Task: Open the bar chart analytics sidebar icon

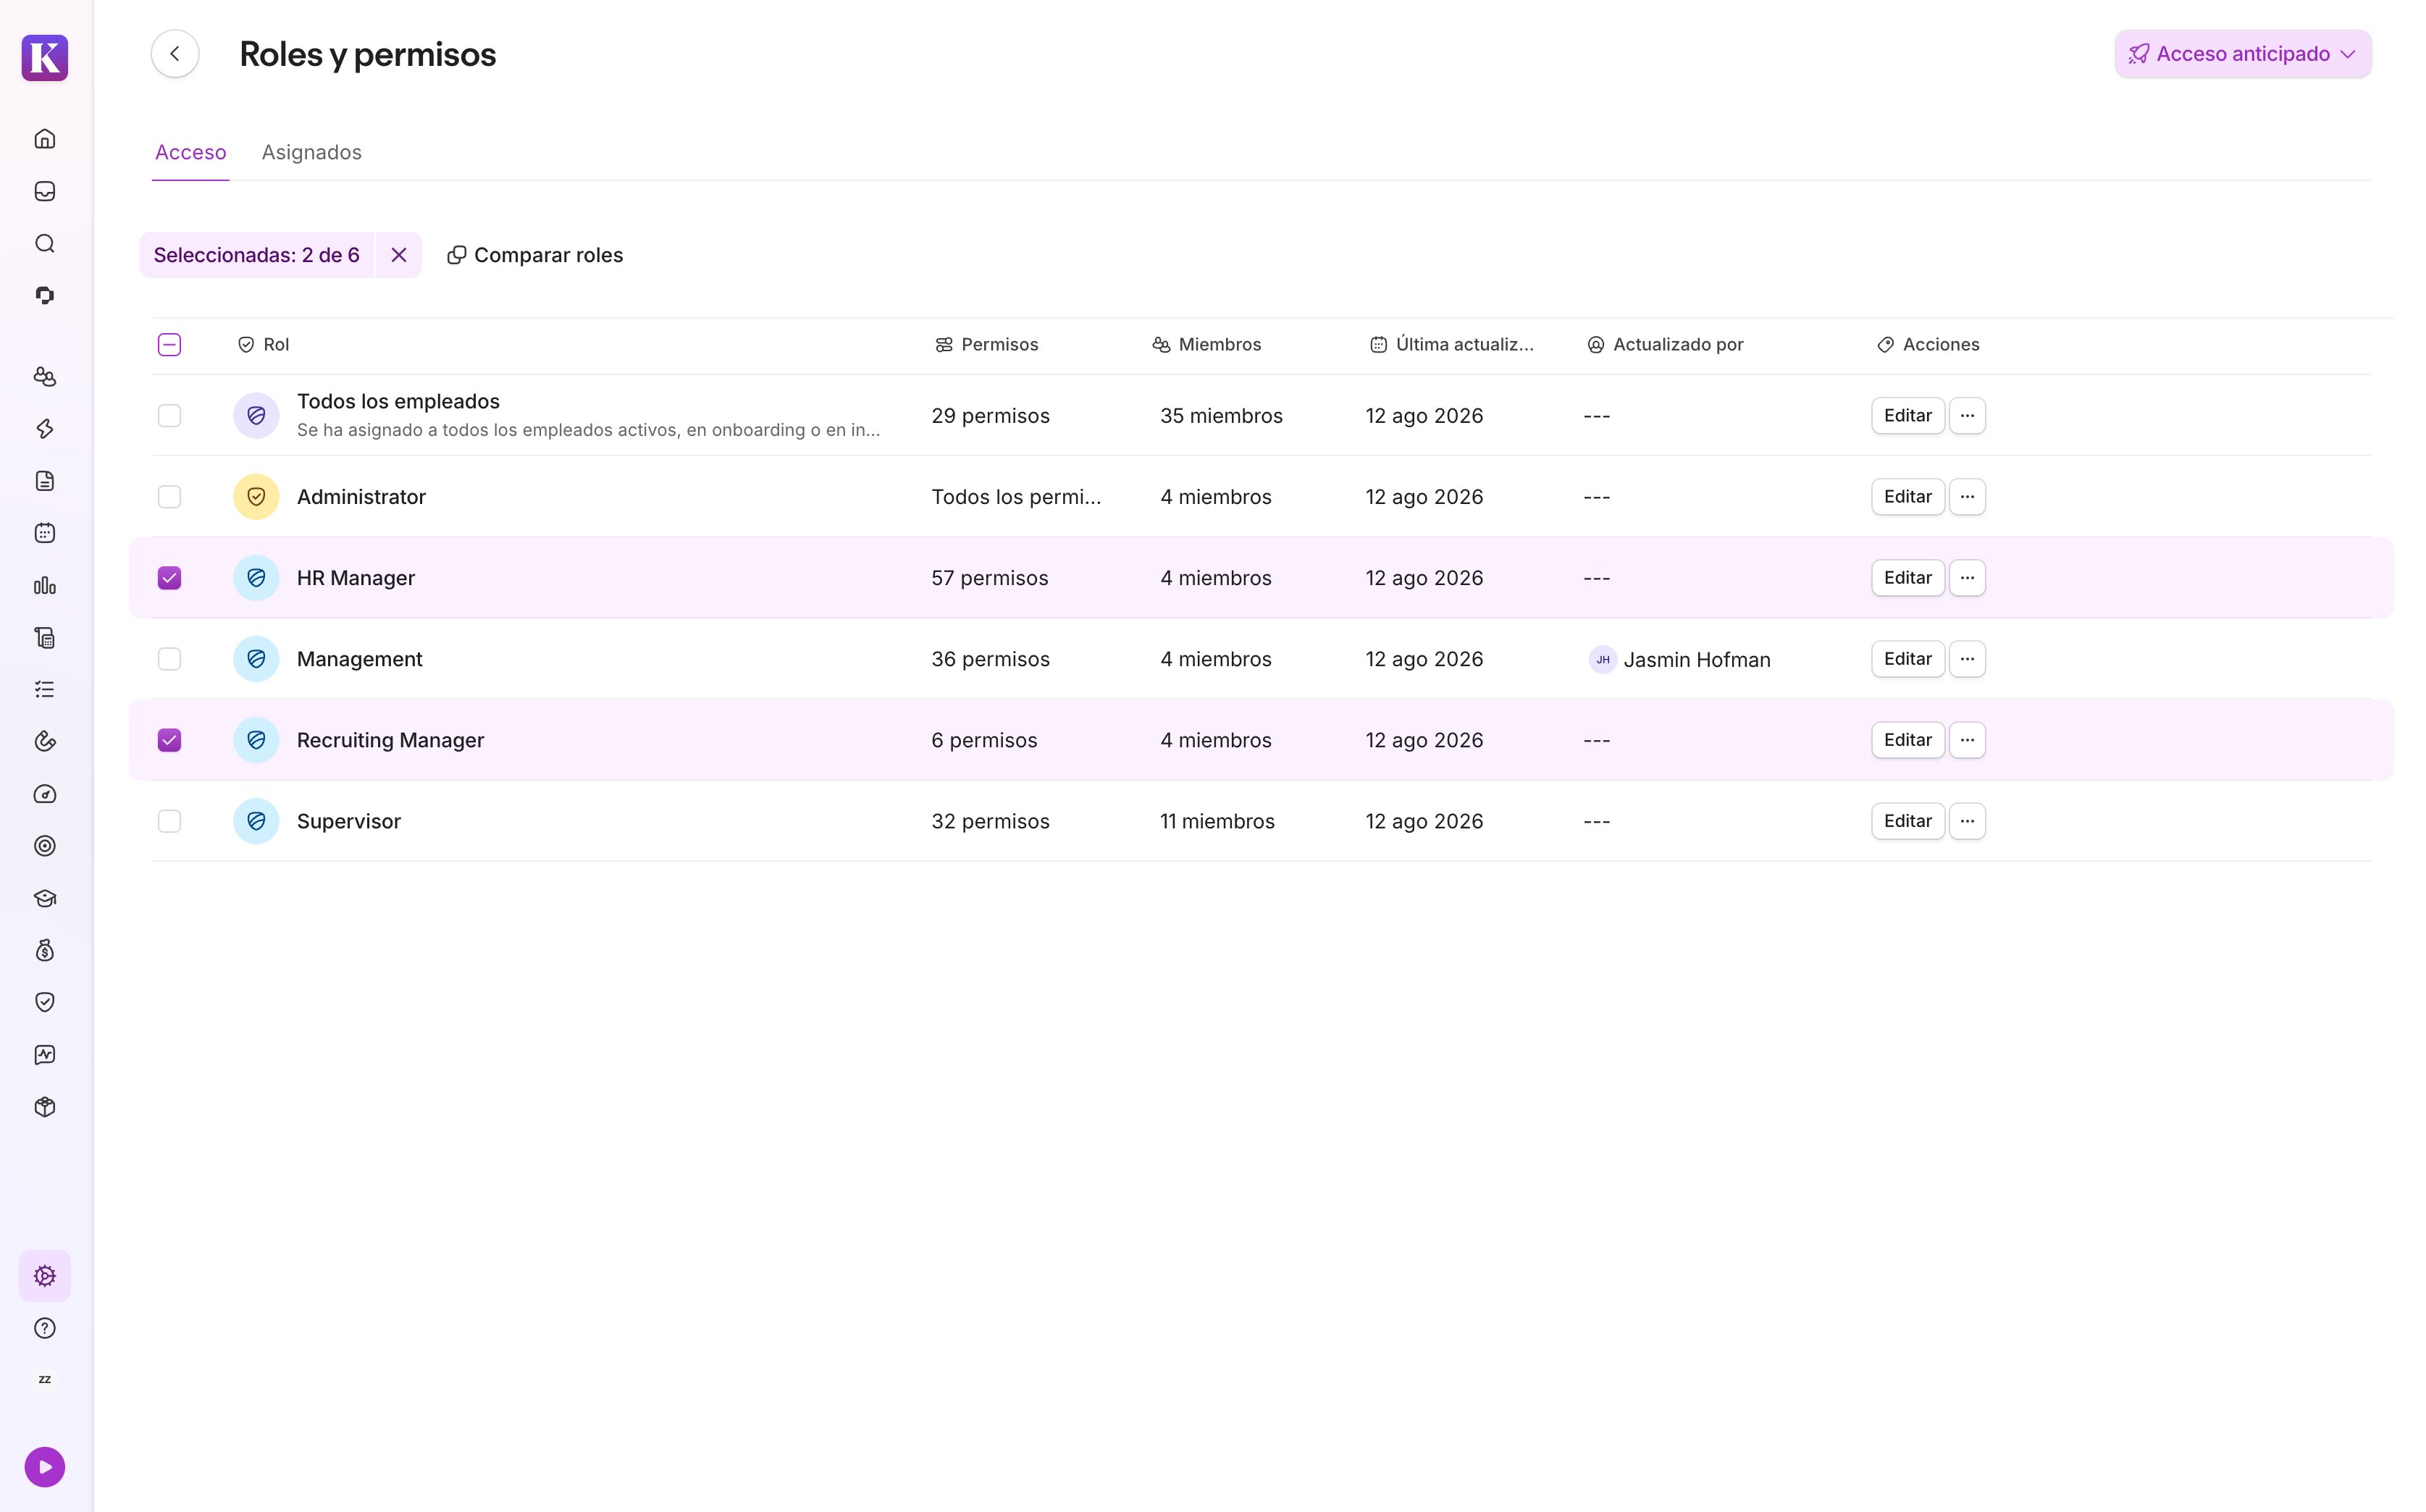Action: click(45, 585)
